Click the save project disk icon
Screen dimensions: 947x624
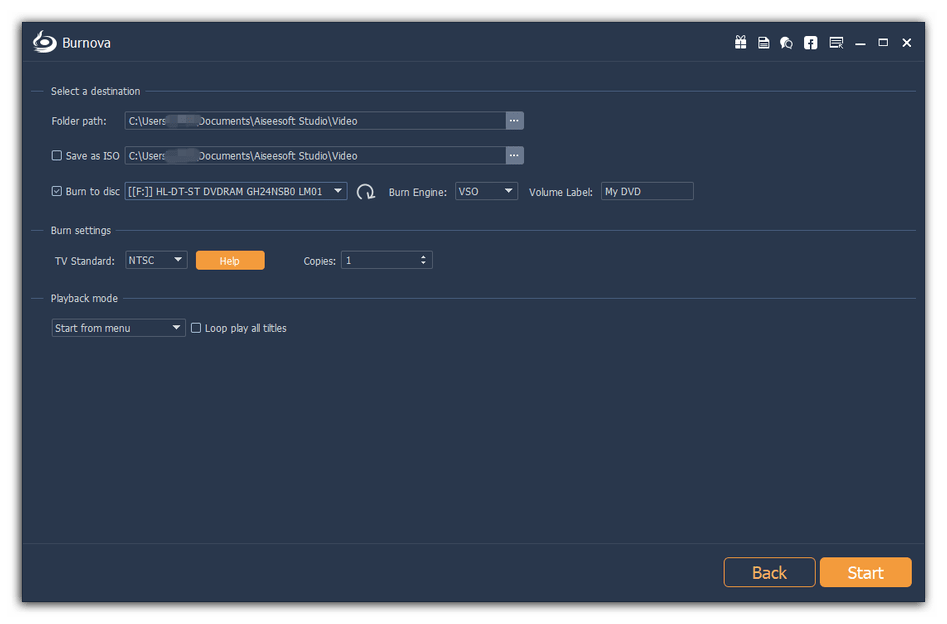(x=763, y=43)
